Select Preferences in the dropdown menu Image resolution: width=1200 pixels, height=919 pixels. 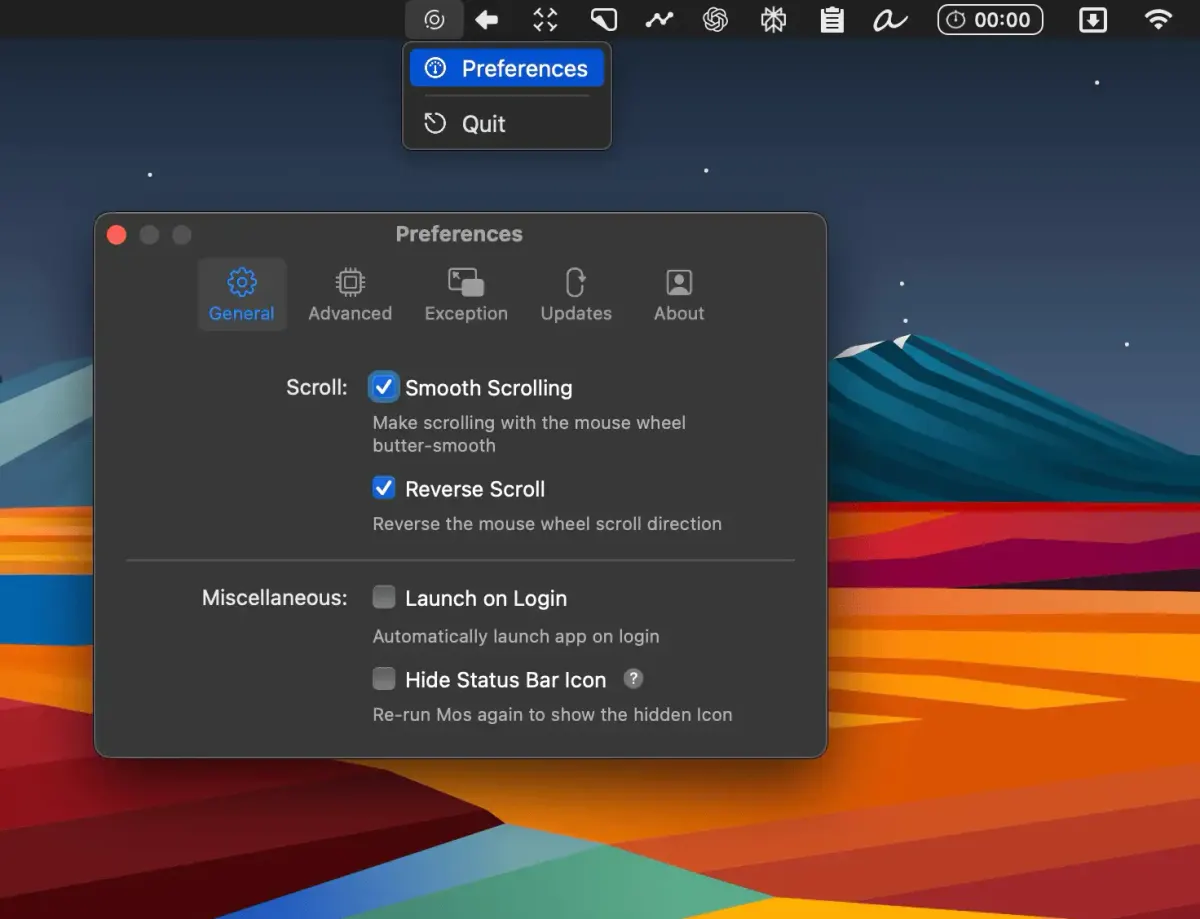(x=507, y=68)
